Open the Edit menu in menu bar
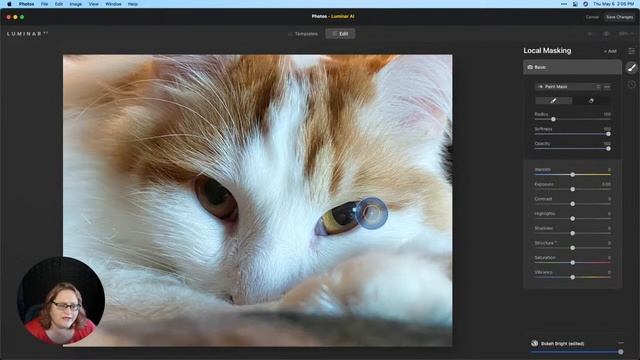 tap(59, 4)
